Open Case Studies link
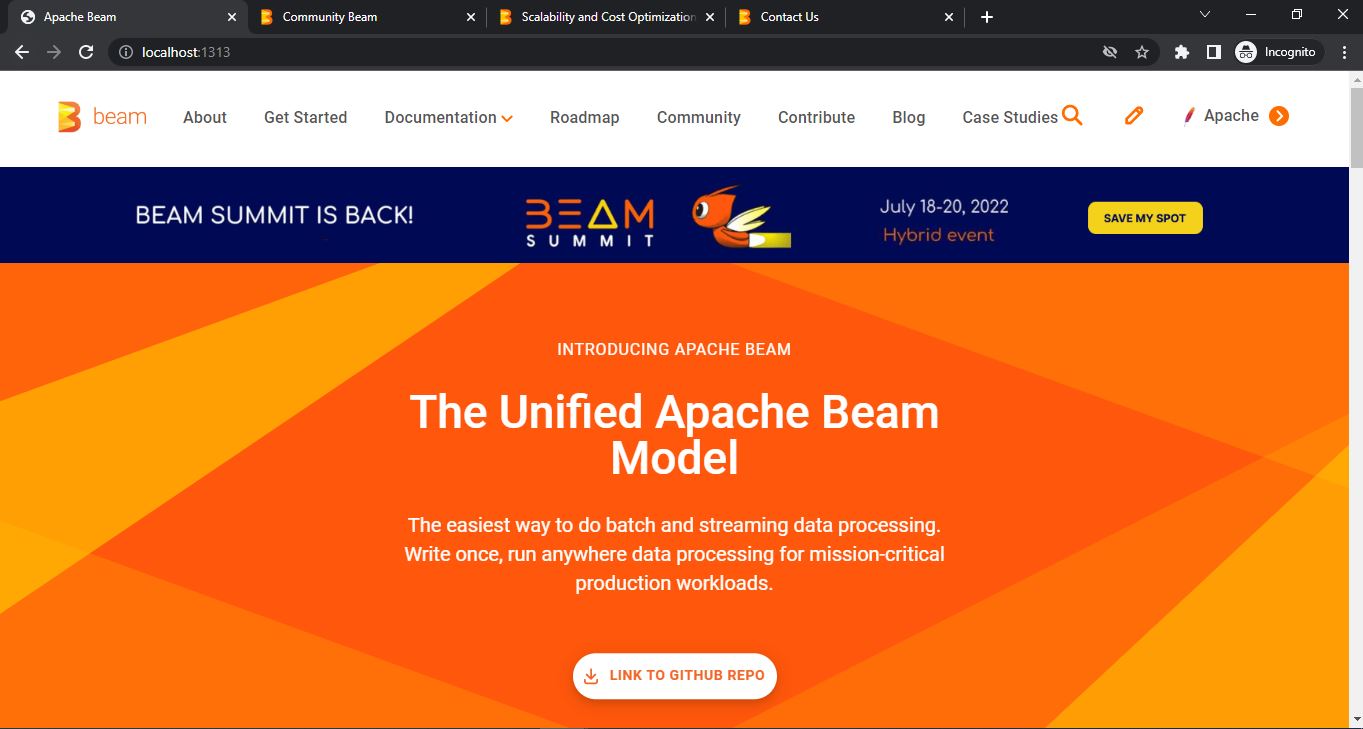The width and height of the screenshot is (1363, 729). coord(1010,117)
